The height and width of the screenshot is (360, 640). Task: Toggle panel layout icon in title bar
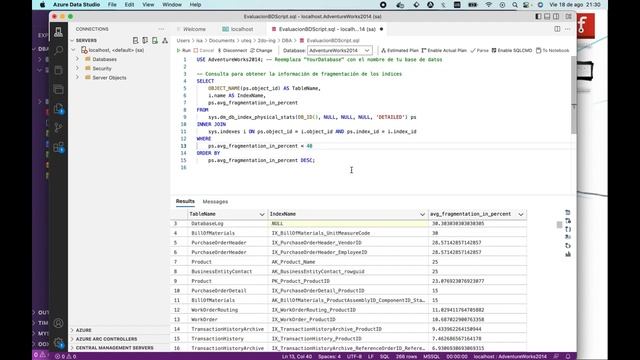[x=547, y=16]
